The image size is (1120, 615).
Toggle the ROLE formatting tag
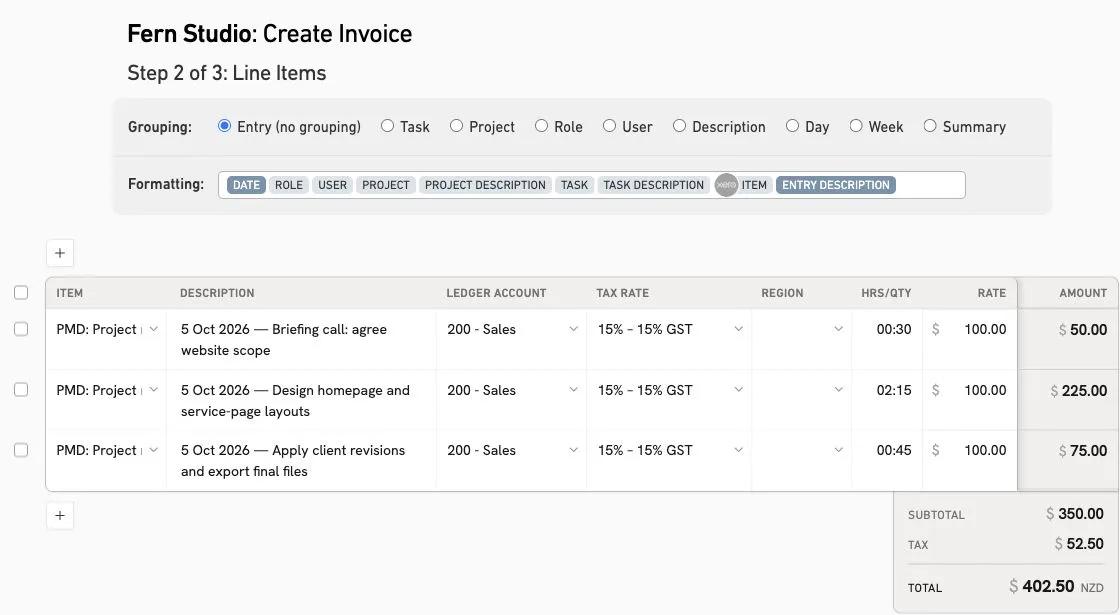289,185
